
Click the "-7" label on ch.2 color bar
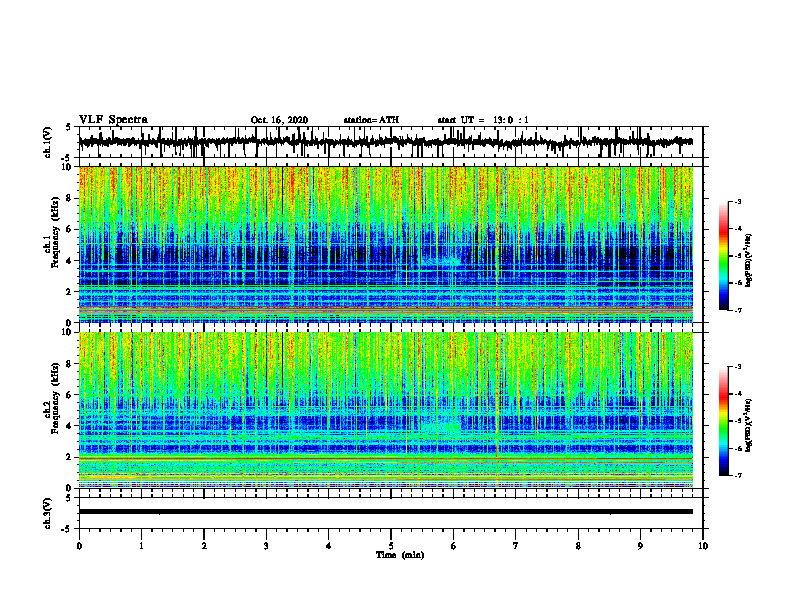point(738,475)
